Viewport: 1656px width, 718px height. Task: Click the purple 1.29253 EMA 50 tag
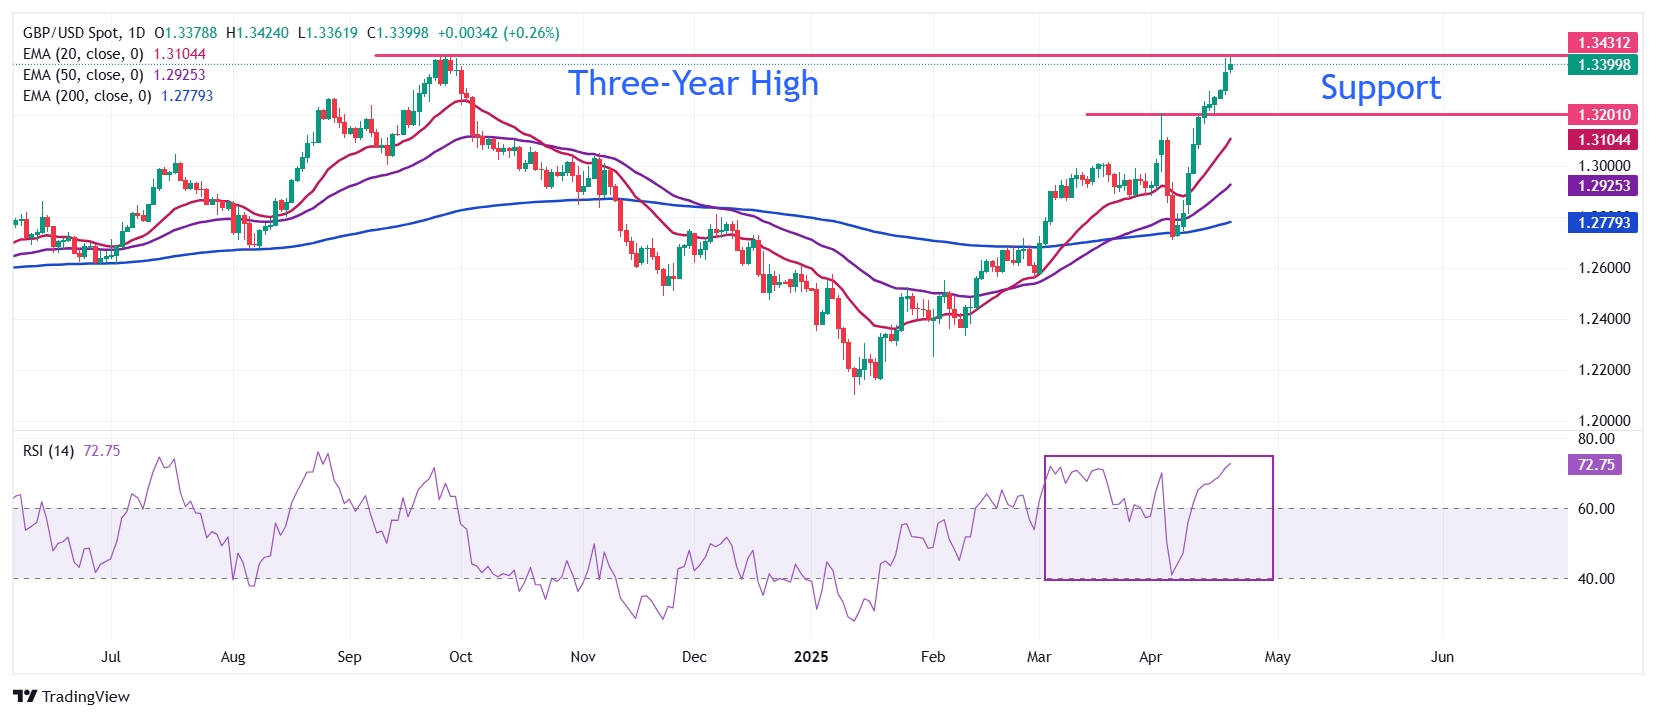tap(1603, 186)
